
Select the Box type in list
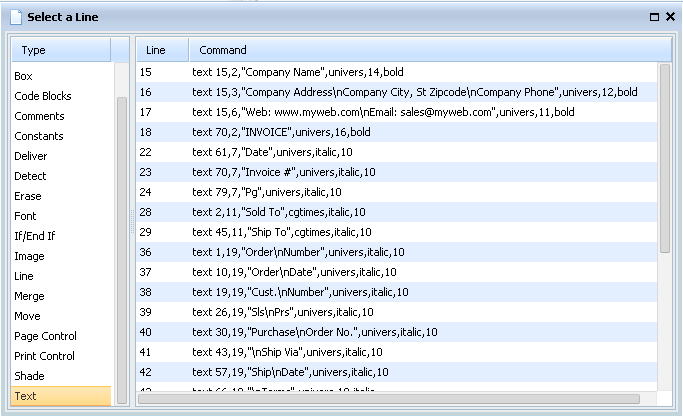pyautogui.click(x=24, y=76)
